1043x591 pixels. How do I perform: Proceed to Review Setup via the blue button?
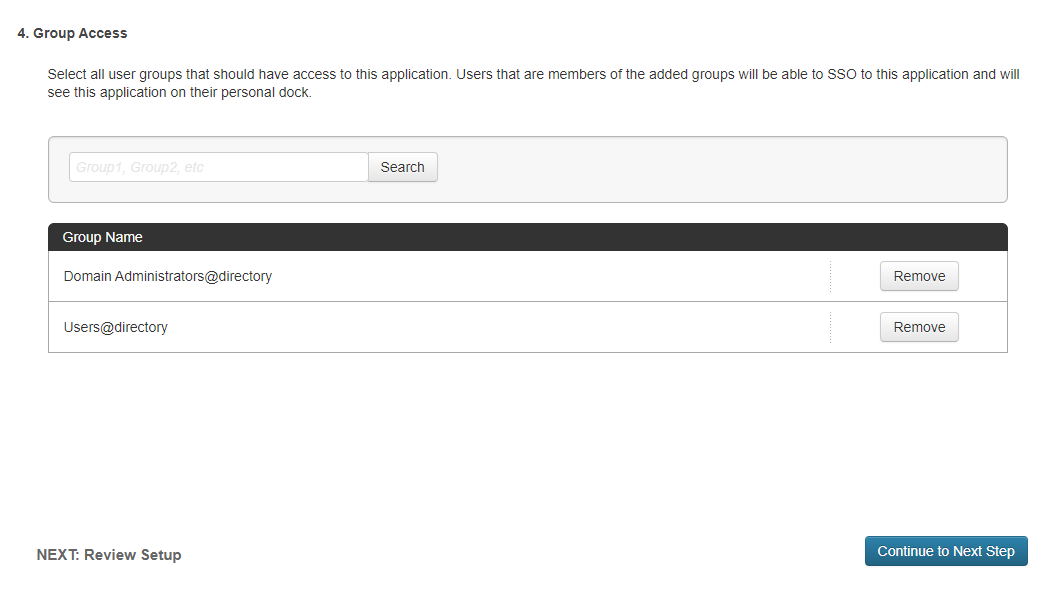click(x=945, y=550)
